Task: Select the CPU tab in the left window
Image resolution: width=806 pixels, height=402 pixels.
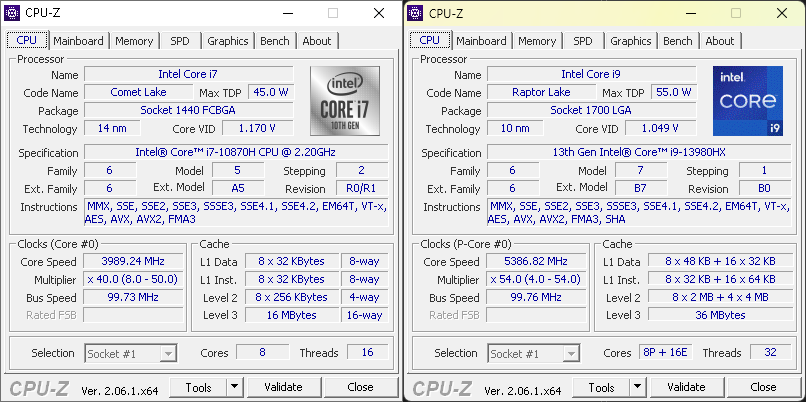Action: [27, 40]
